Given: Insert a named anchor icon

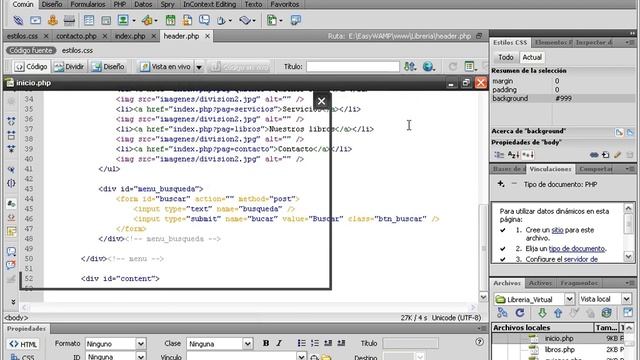Looking at the screenshot, I should coord(53,20).
